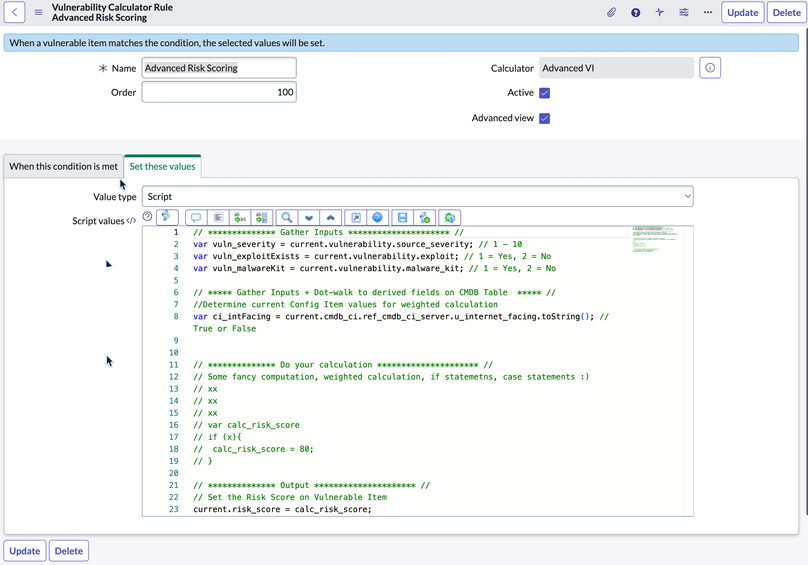Image resolution: width=808 pixels, height=565 pixels.
Task: Click the calc_risk_score = 80 comment line
Action: tap(253, 449)
